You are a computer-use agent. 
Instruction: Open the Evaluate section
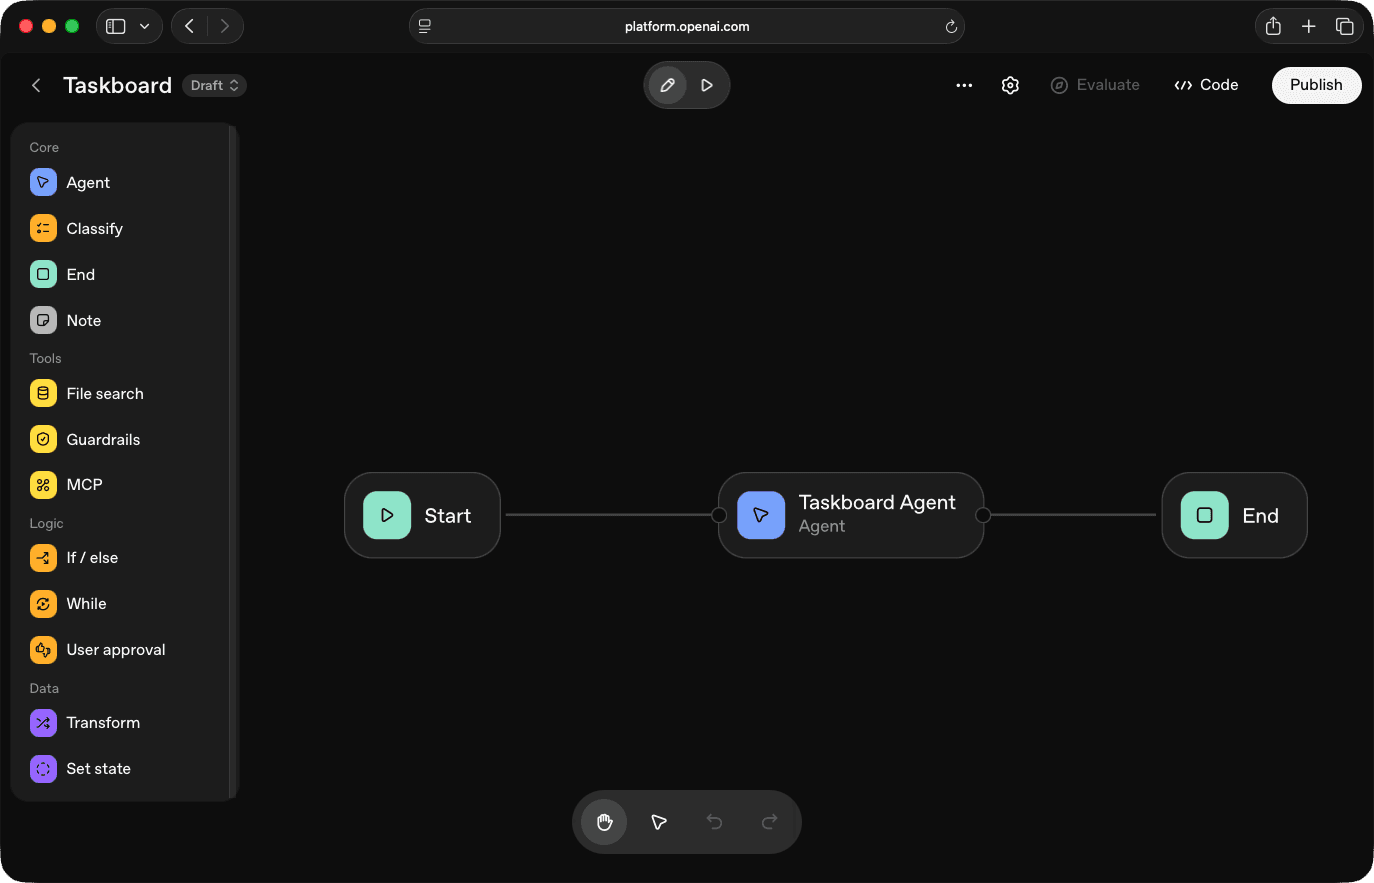tap(1095, 85)
